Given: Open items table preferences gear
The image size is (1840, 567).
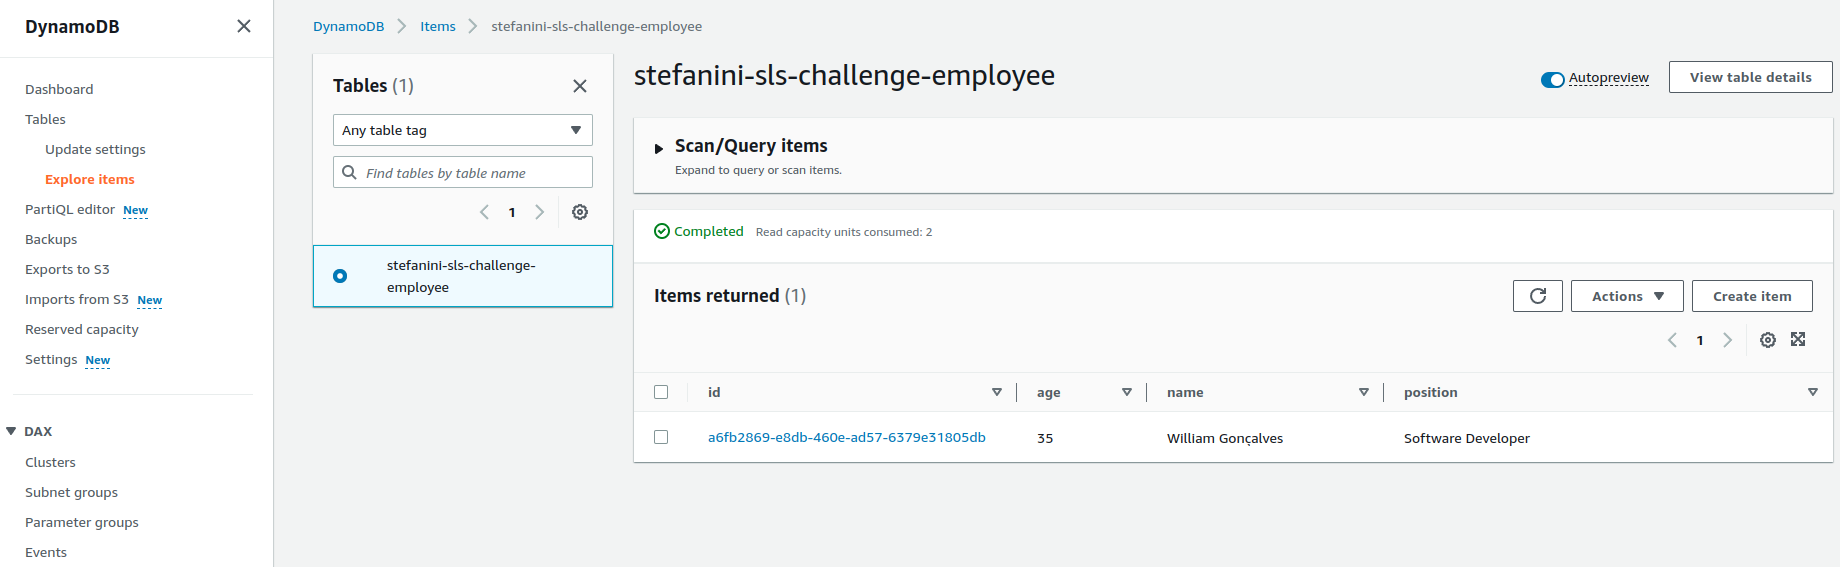Looking at the screenshot, I should (1768, 340).
